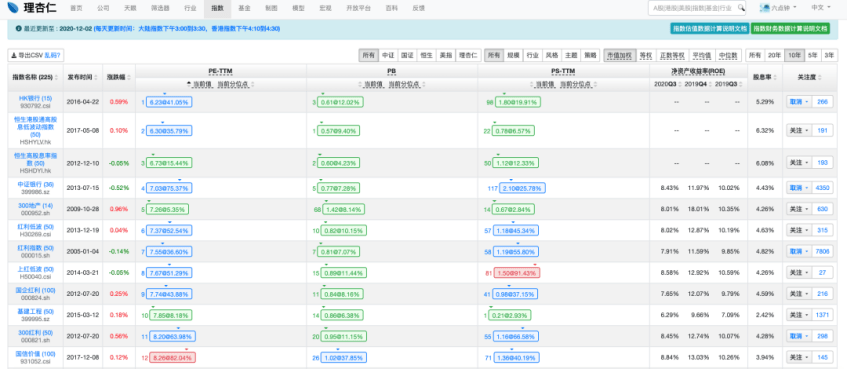Select 市值加权 weighting option
This screenshot has height=369, width=847.
620,55
